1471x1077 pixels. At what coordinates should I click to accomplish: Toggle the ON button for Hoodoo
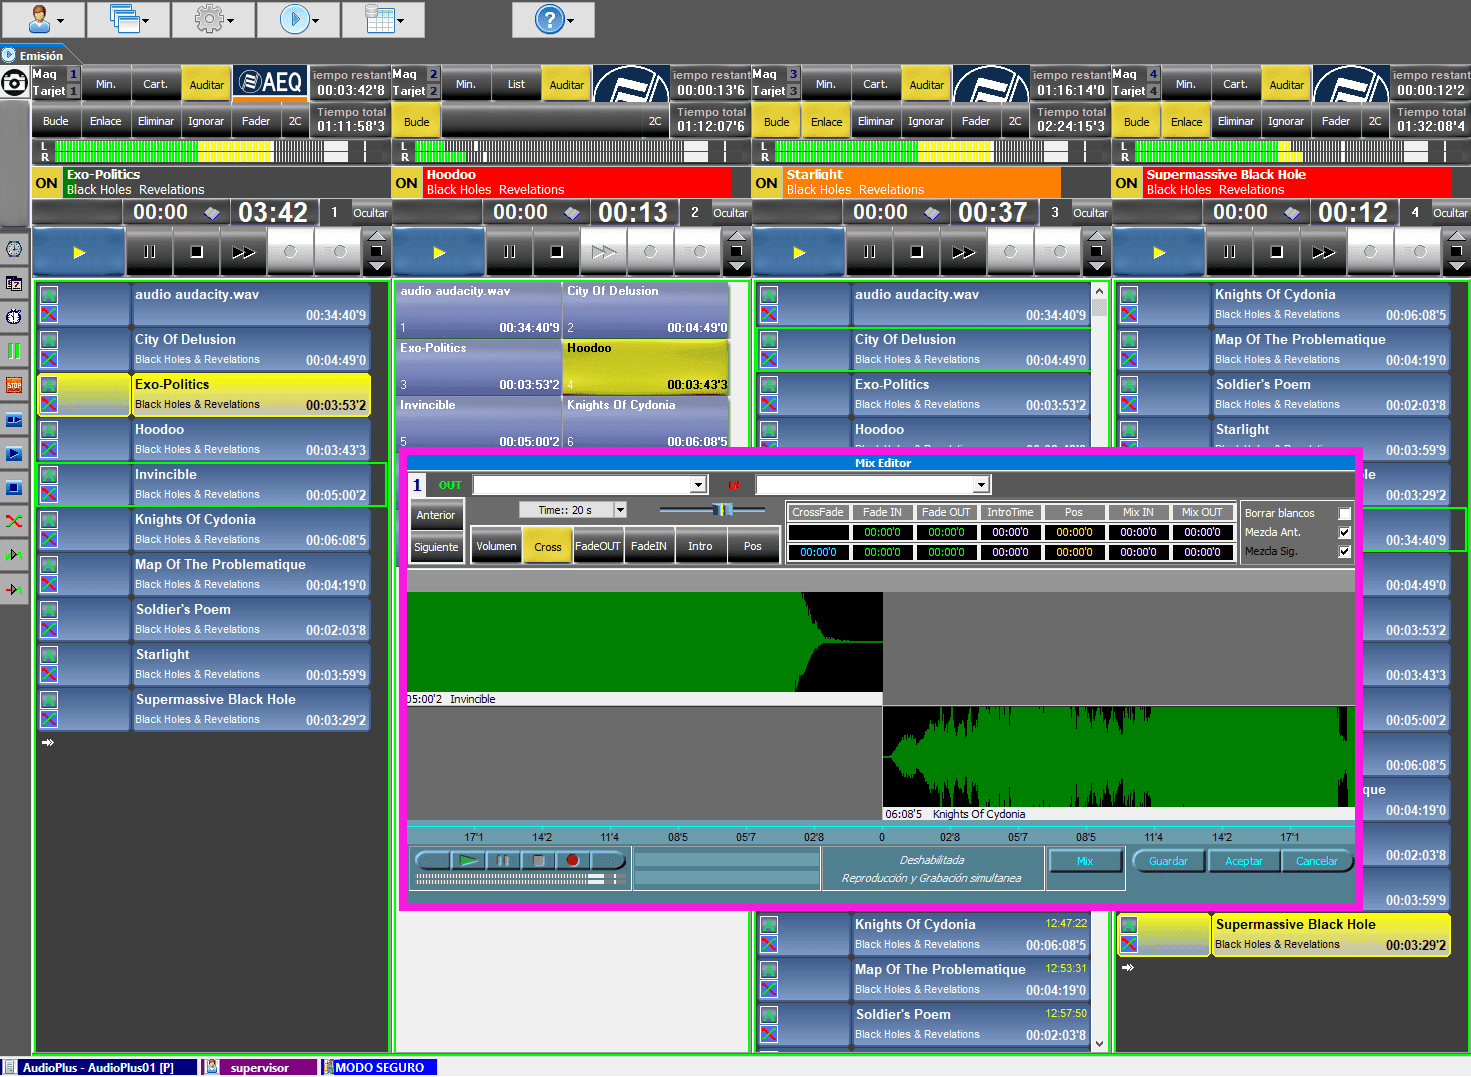[x=407, y=183]
